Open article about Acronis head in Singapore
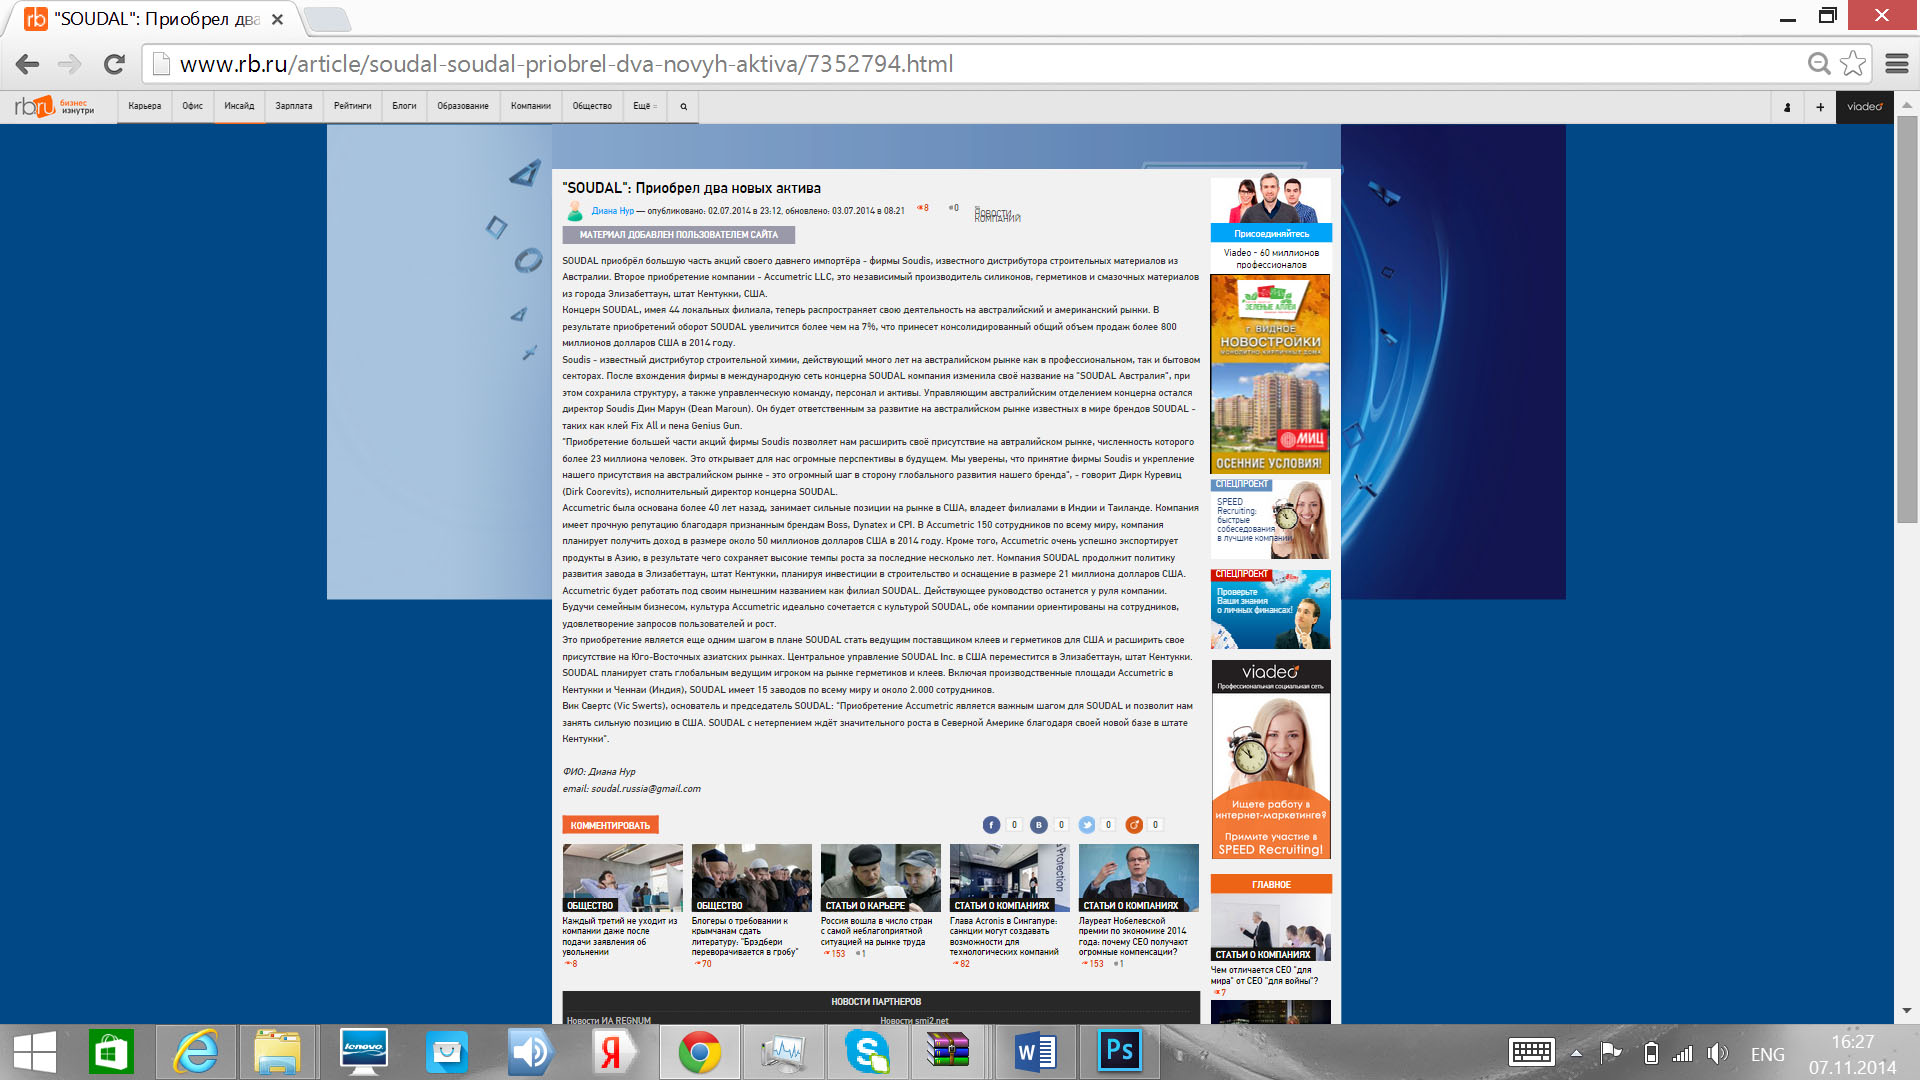 (x=1004, y=937)
